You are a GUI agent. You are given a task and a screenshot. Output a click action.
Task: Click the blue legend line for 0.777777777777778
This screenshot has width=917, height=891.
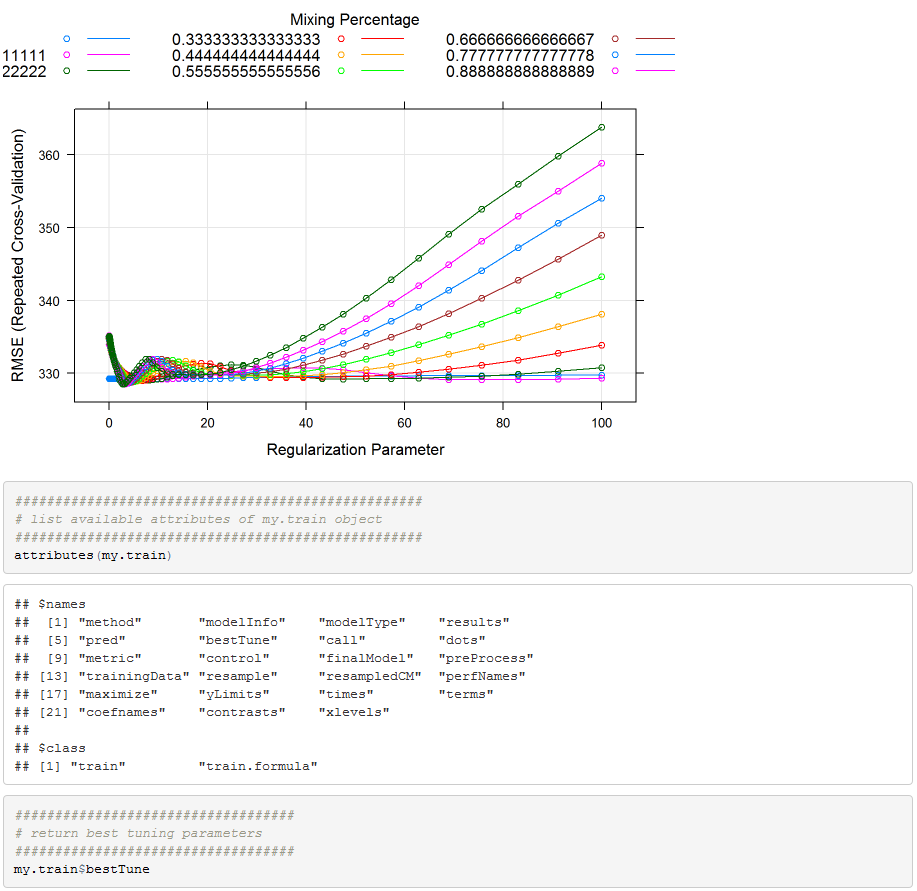point(655,54)
